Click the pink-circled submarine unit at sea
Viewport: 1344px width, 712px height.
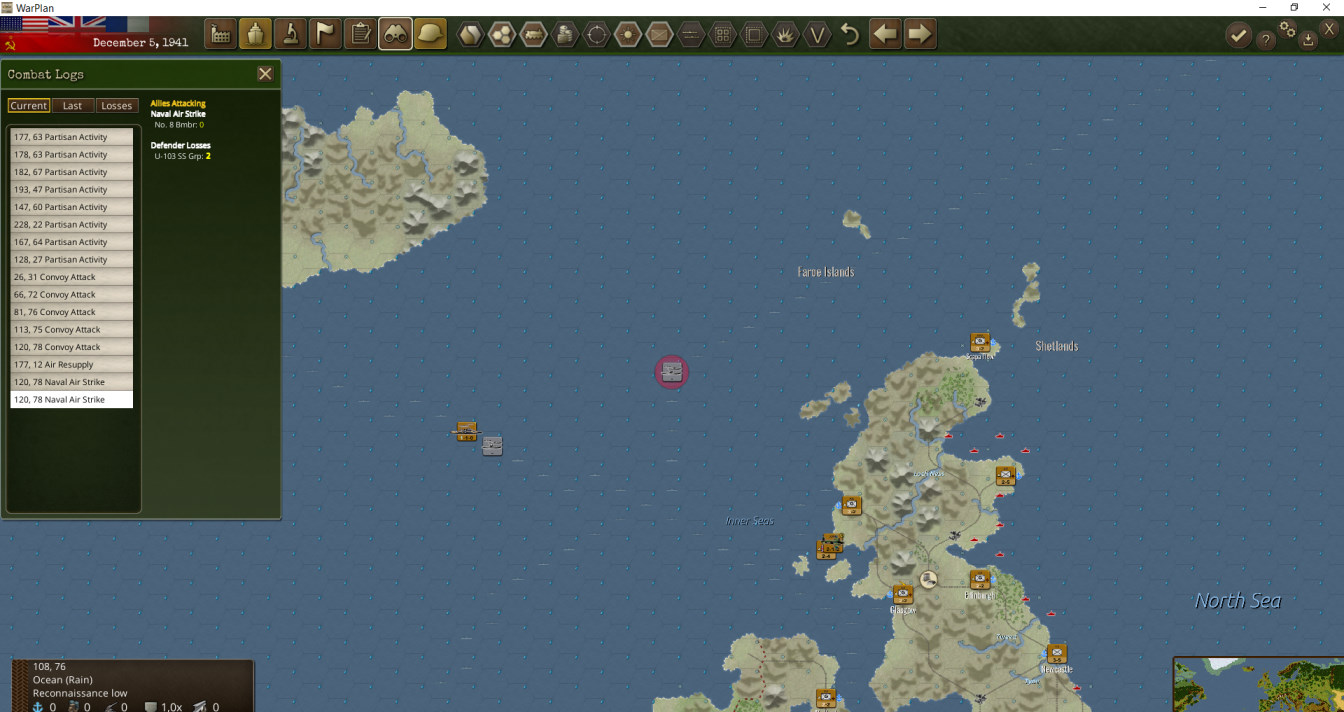(x=672, y=372)
